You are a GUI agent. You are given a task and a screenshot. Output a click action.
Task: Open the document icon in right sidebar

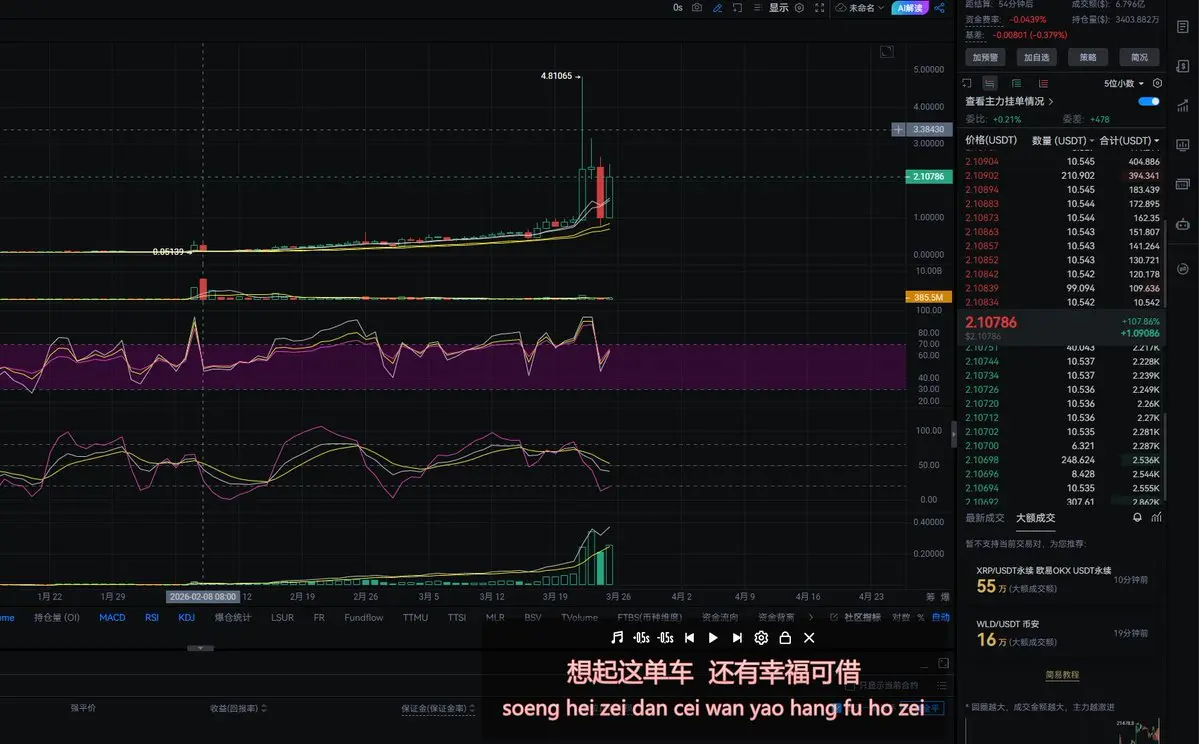click(1182, 27)
